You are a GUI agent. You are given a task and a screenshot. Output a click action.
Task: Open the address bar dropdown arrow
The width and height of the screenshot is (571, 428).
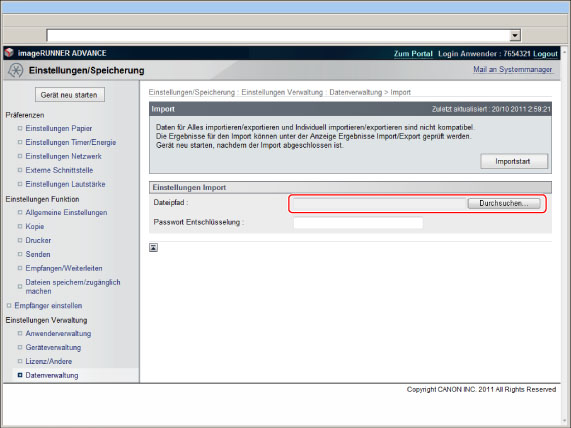point(515,35)
